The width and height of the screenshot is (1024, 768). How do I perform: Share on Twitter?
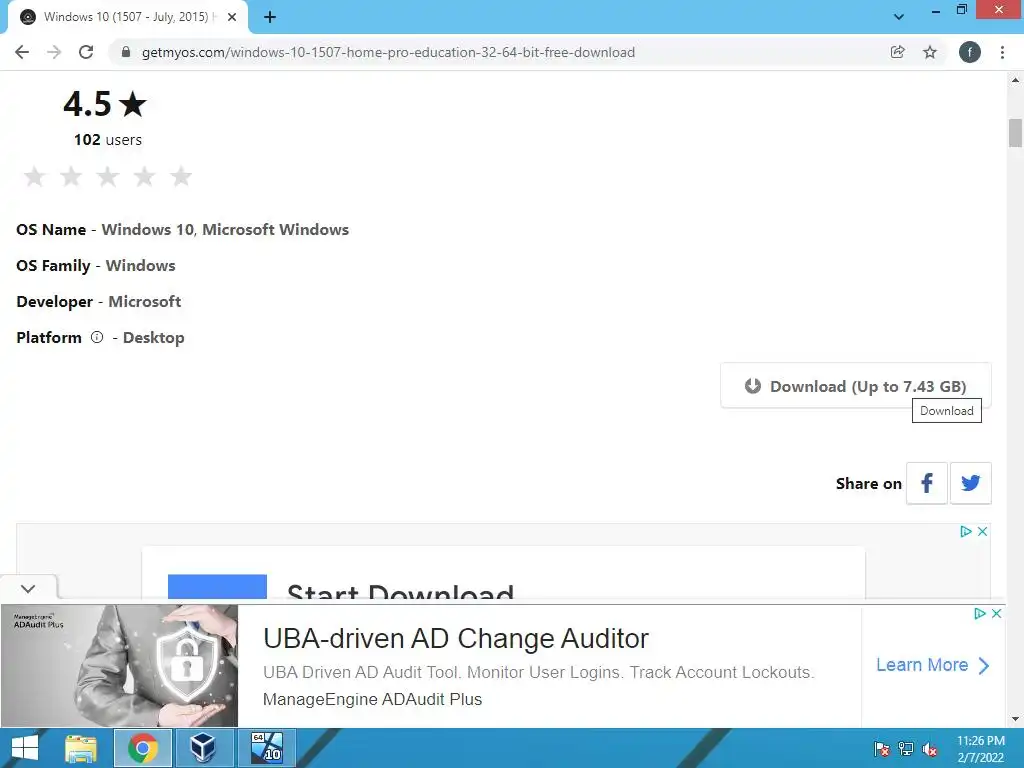[x=970, y=483]
